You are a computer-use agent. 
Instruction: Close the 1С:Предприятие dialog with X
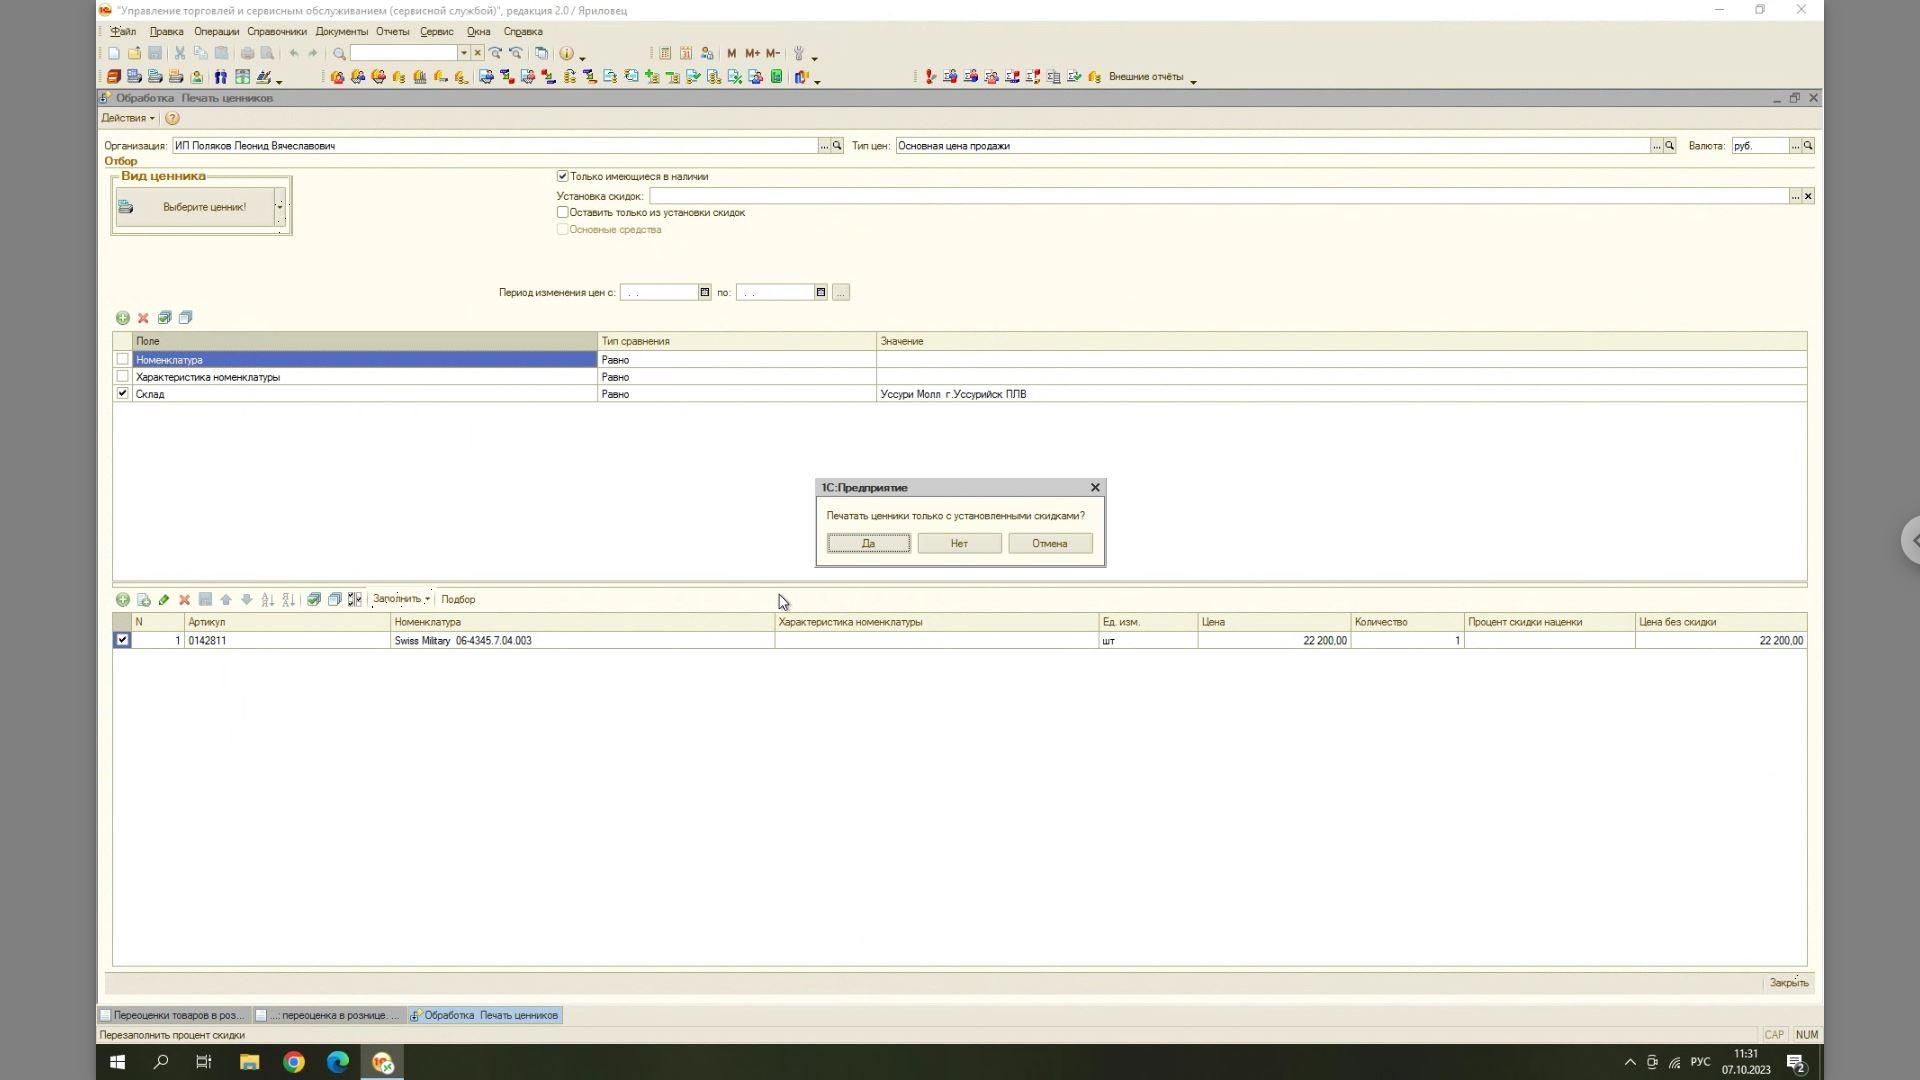[x=1095, y=488]
